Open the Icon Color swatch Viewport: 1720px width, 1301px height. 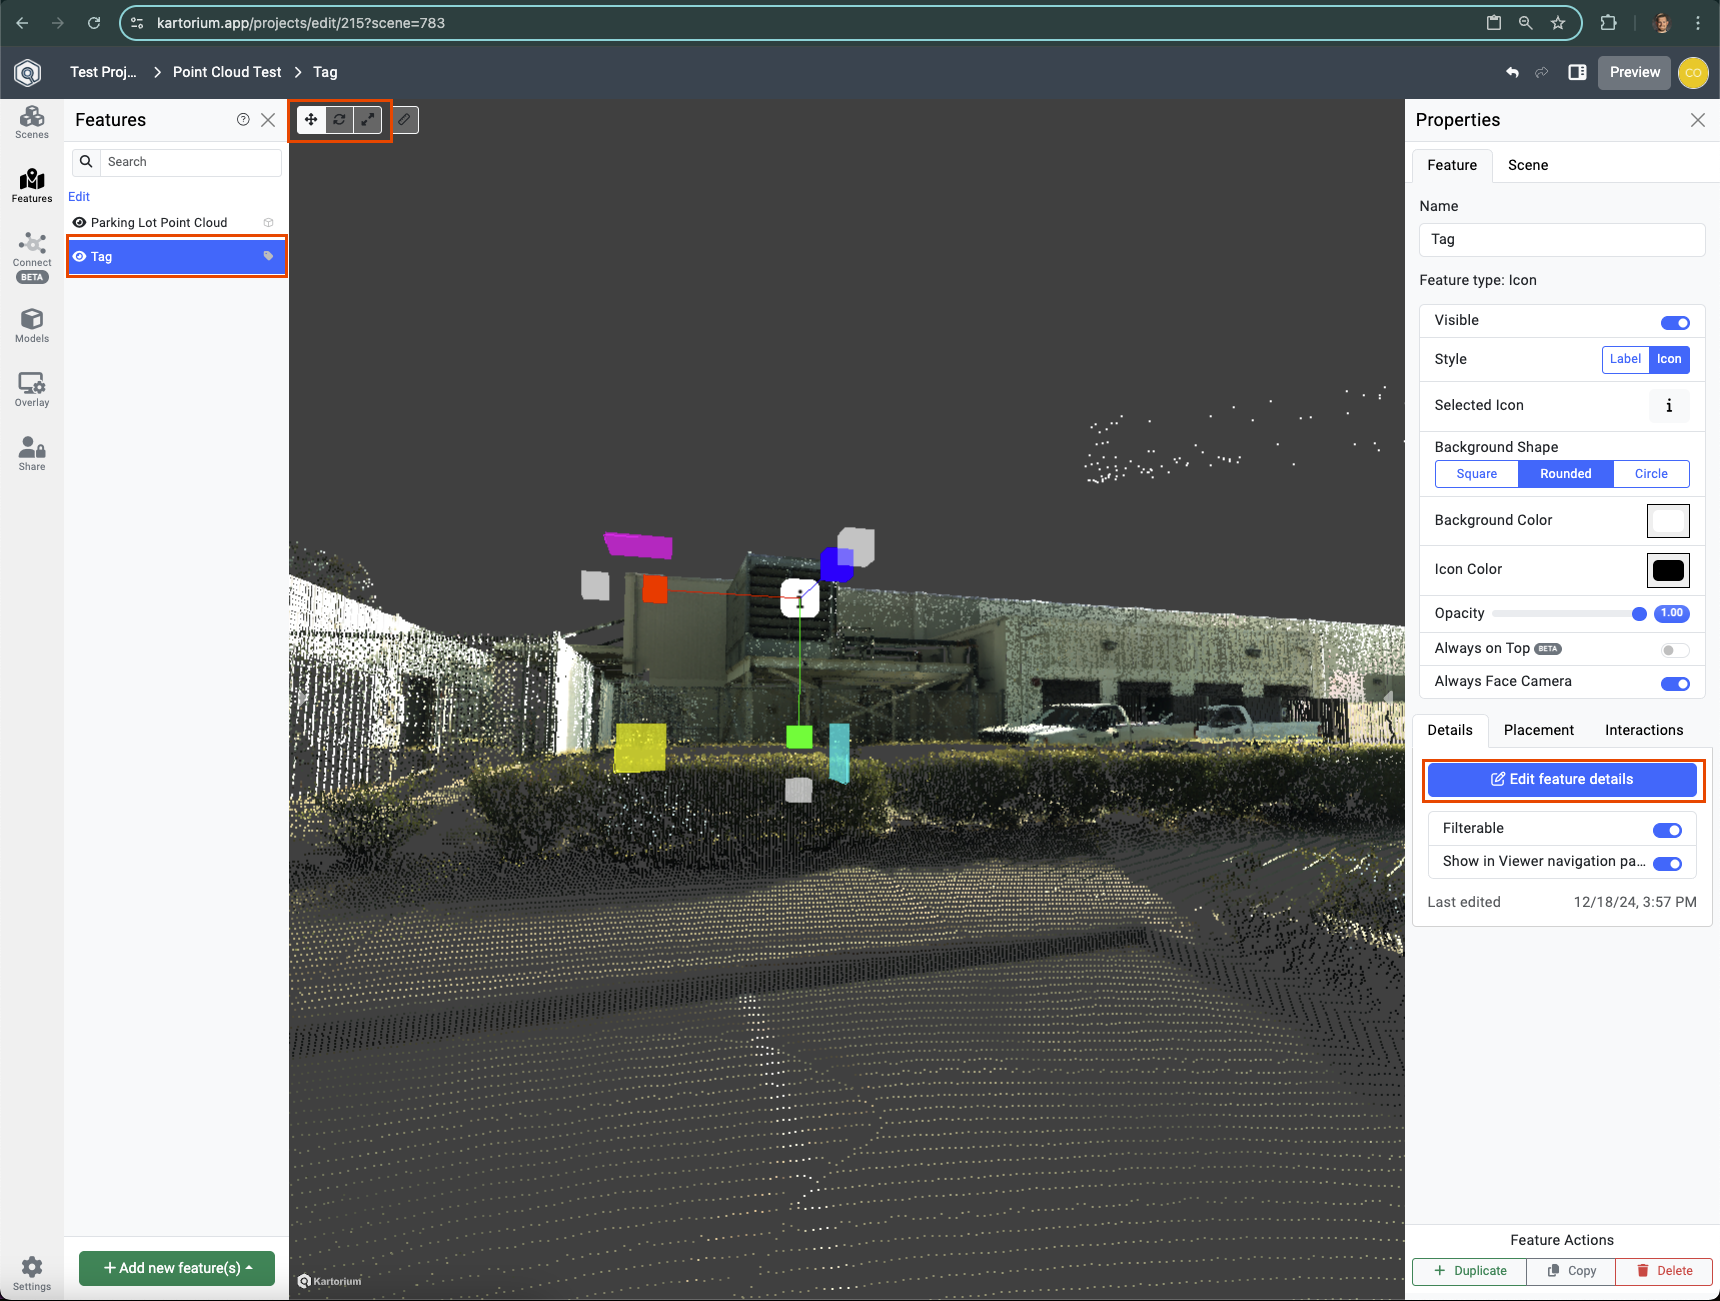[x=1668, y=570]
